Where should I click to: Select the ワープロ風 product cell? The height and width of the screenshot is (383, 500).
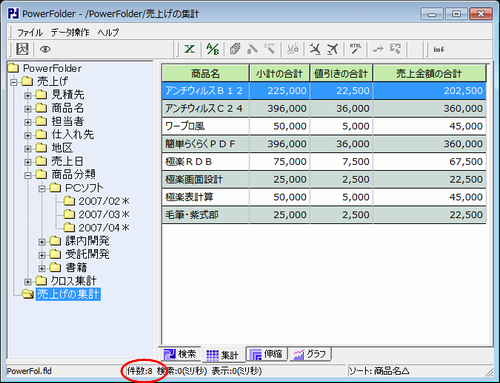pos(205,126)
